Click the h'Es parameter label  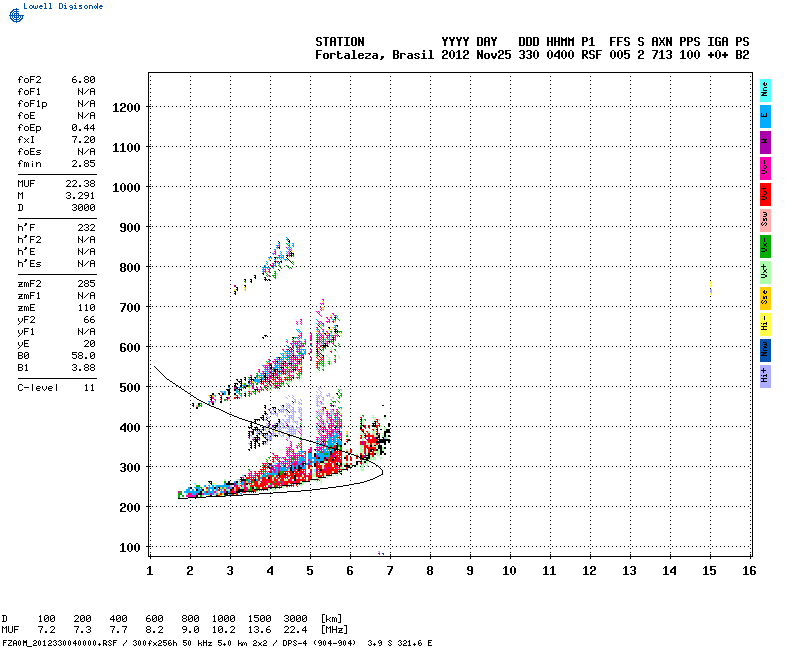coord(29,264)
